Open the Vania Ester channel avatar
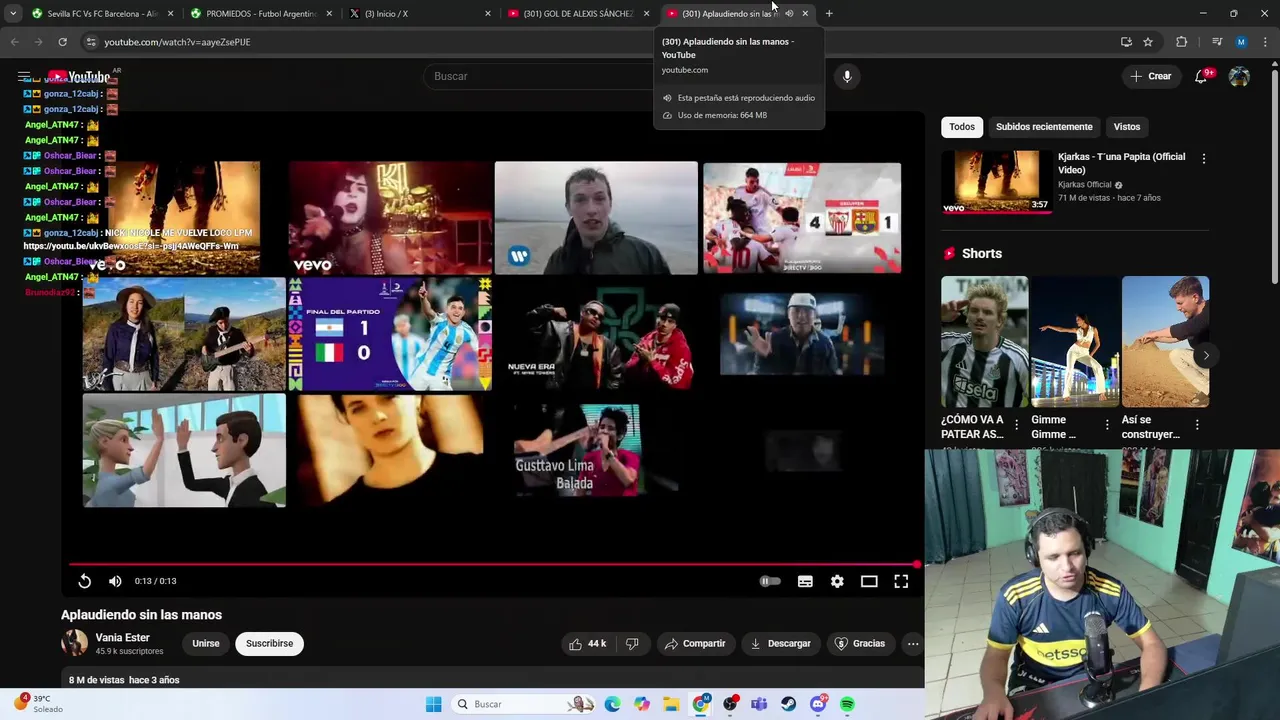 74,643
